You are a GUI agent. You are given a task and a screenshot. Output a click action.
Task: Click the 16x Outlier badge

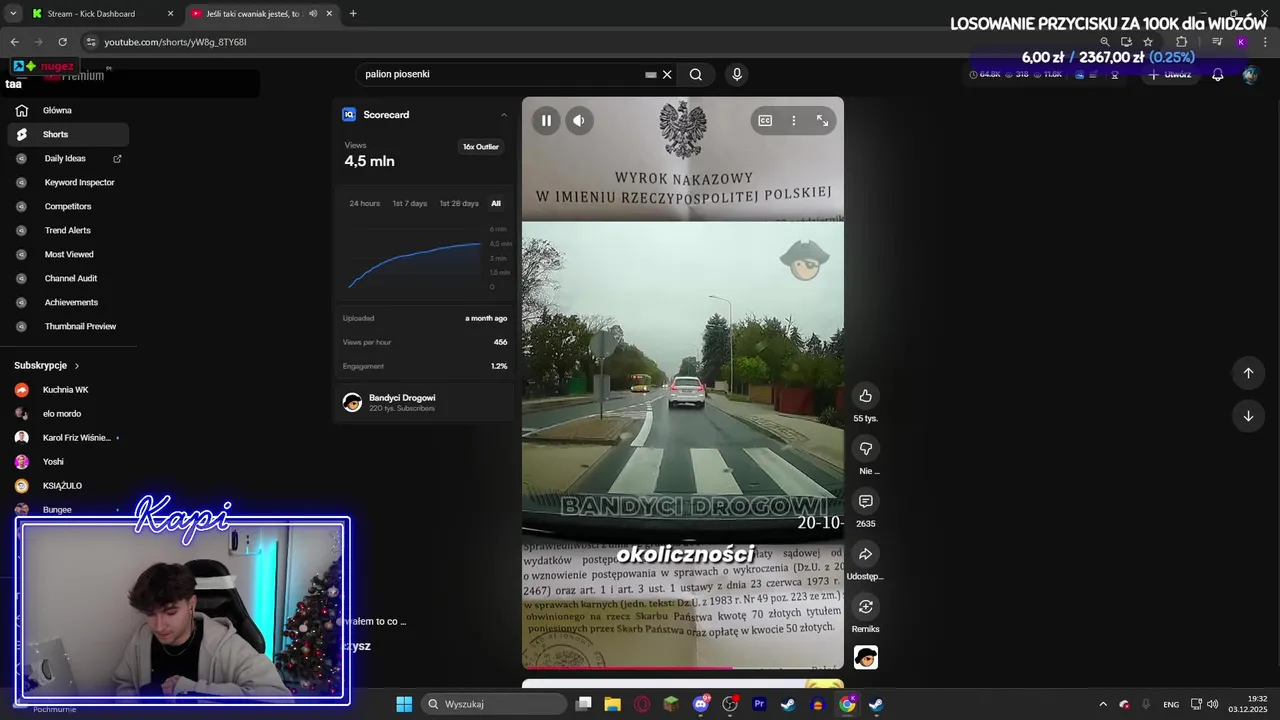[480, 147]
